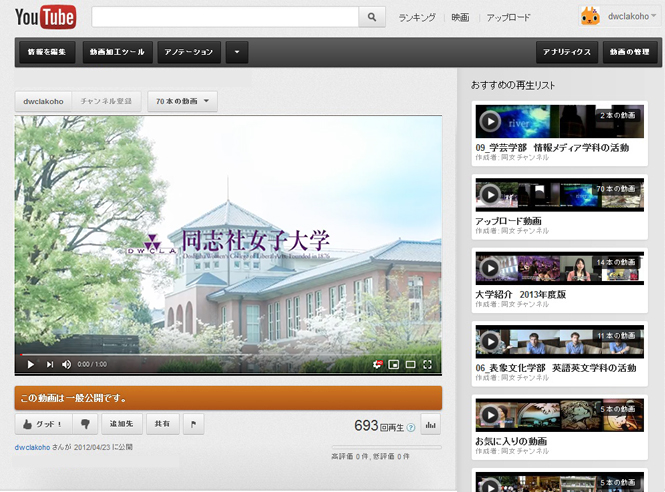The image size is (665, 492).
Task: Mute the video volume speaker icon
Action: pyautogui.click(x=67, y=364)
